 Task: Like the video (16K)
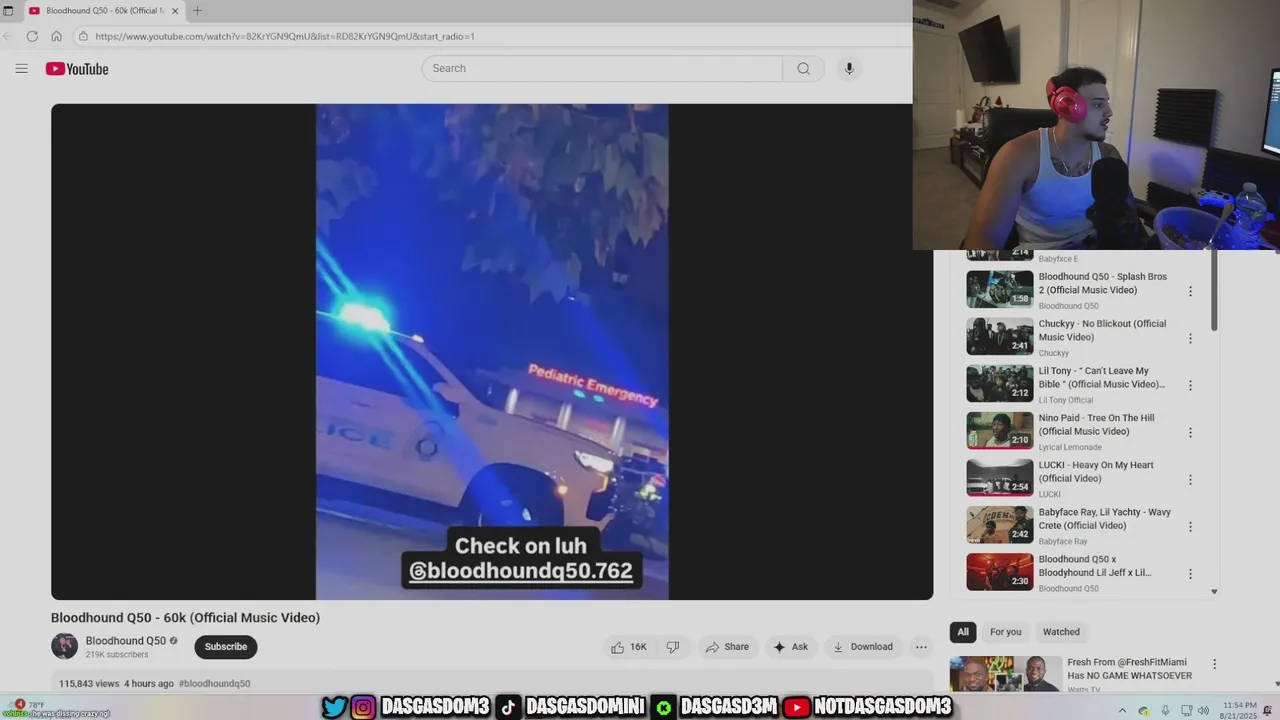pyautogui.click(x=628, y=647)
